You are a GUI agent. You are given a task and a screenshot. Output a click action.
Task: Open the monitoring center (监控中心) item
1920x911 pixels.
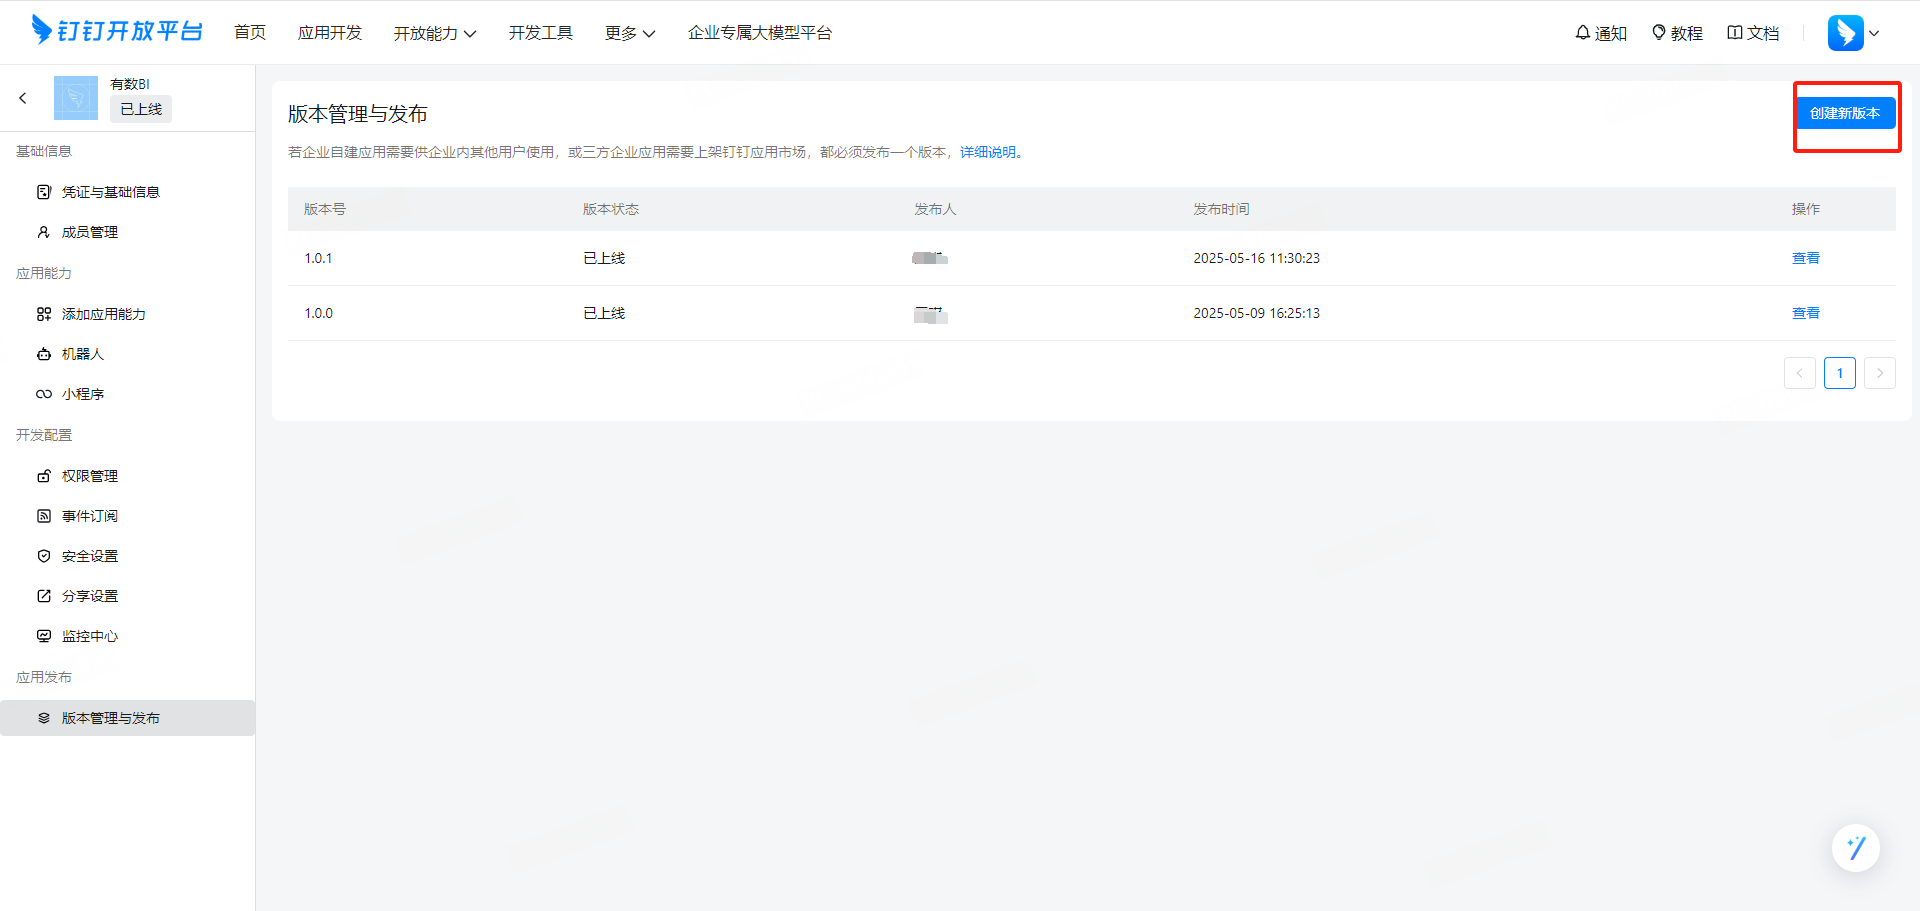tap(90, 636)
